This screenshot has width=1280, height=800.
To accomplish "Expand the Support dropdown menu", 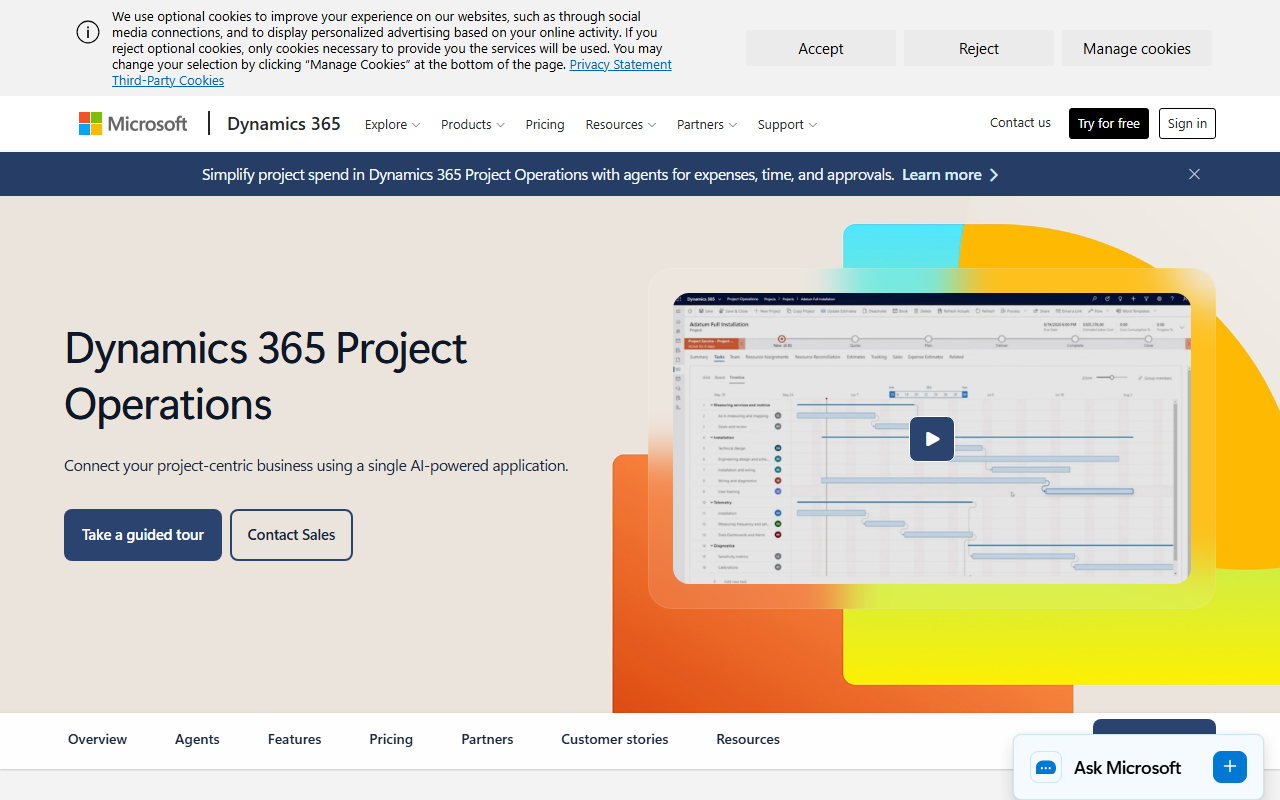I will [787, 125].
